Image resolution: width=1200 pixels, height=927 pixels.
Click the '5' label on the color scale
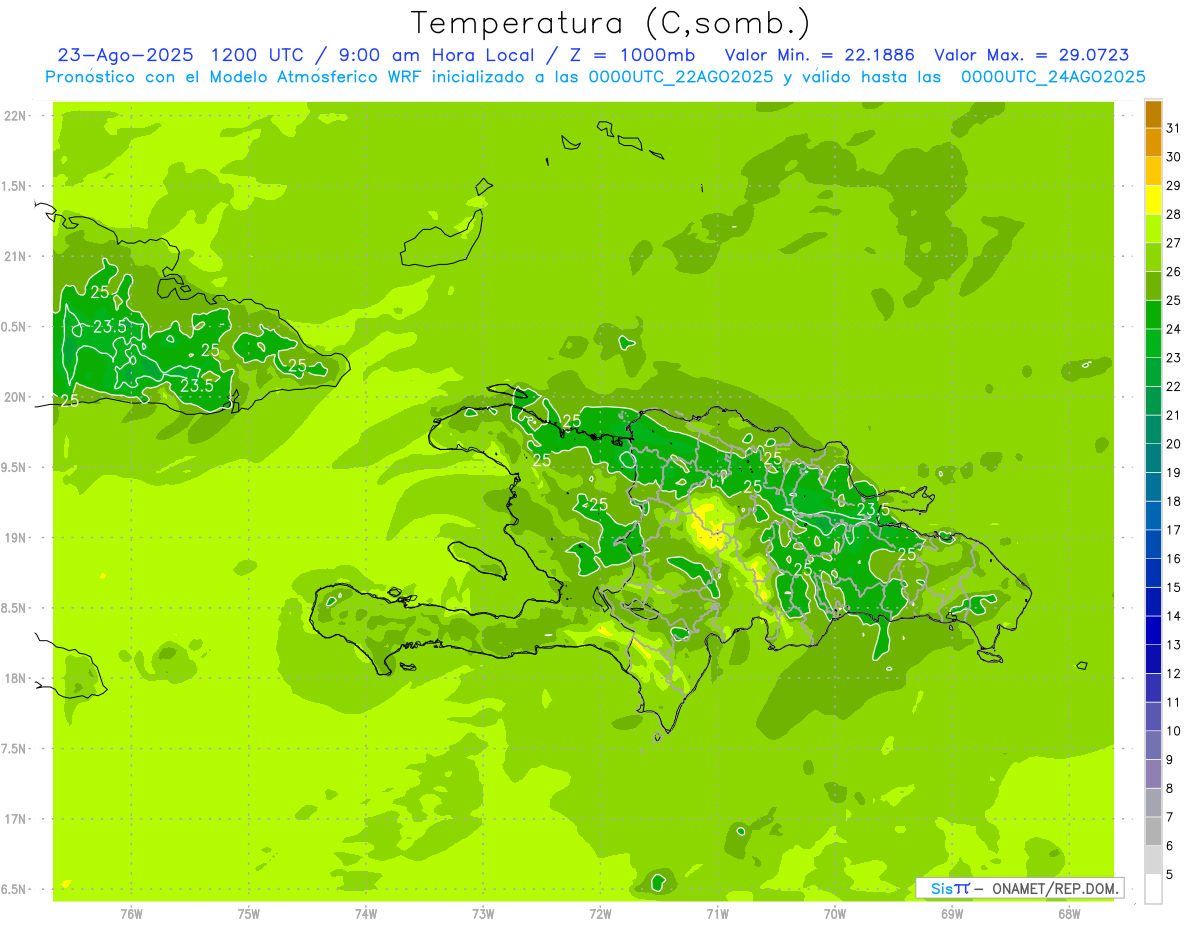pos(1170,874)
